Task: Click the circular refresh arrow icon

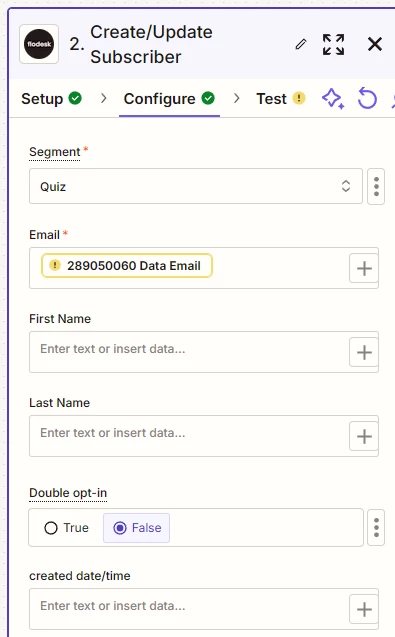Action: tap(367, 99)
